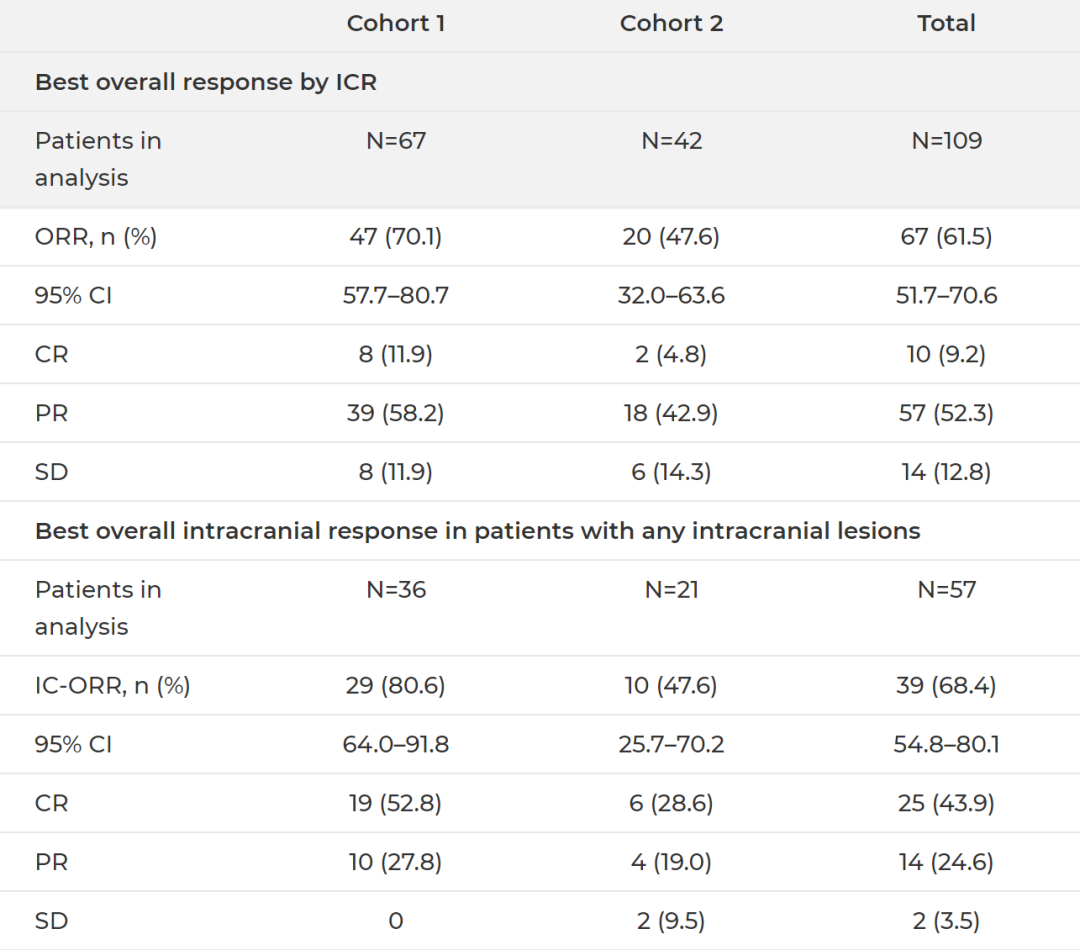Select the intracranial response section heading
Image resolution: width=1080 pixels, height=950 pixels.
[477, 531]
